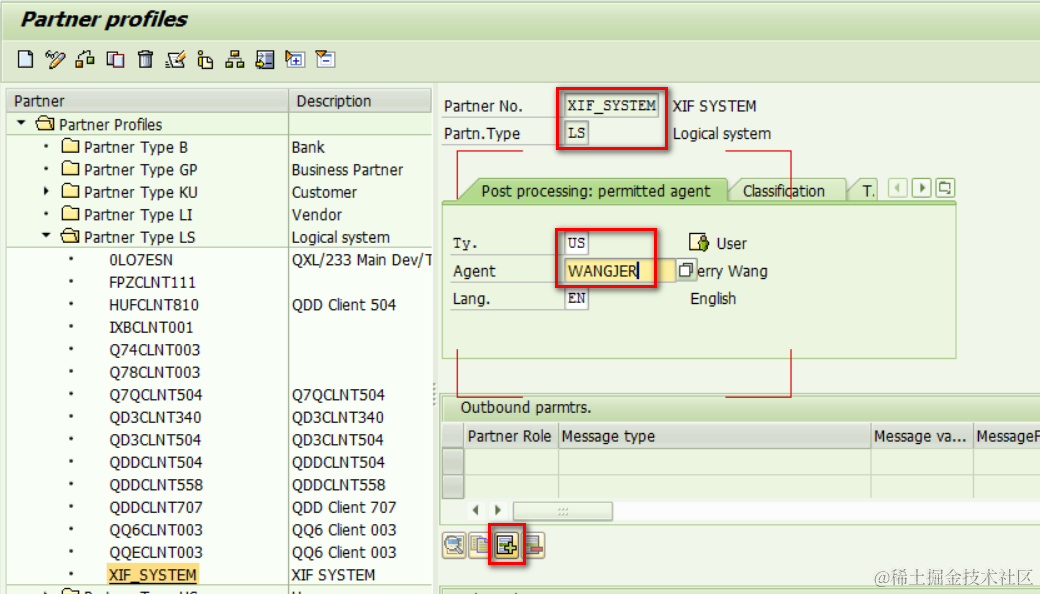Click the person-with-document toolbar icon
This screenshot has height=594, width=1040.
pyautogui.click(x=205, y=59)
